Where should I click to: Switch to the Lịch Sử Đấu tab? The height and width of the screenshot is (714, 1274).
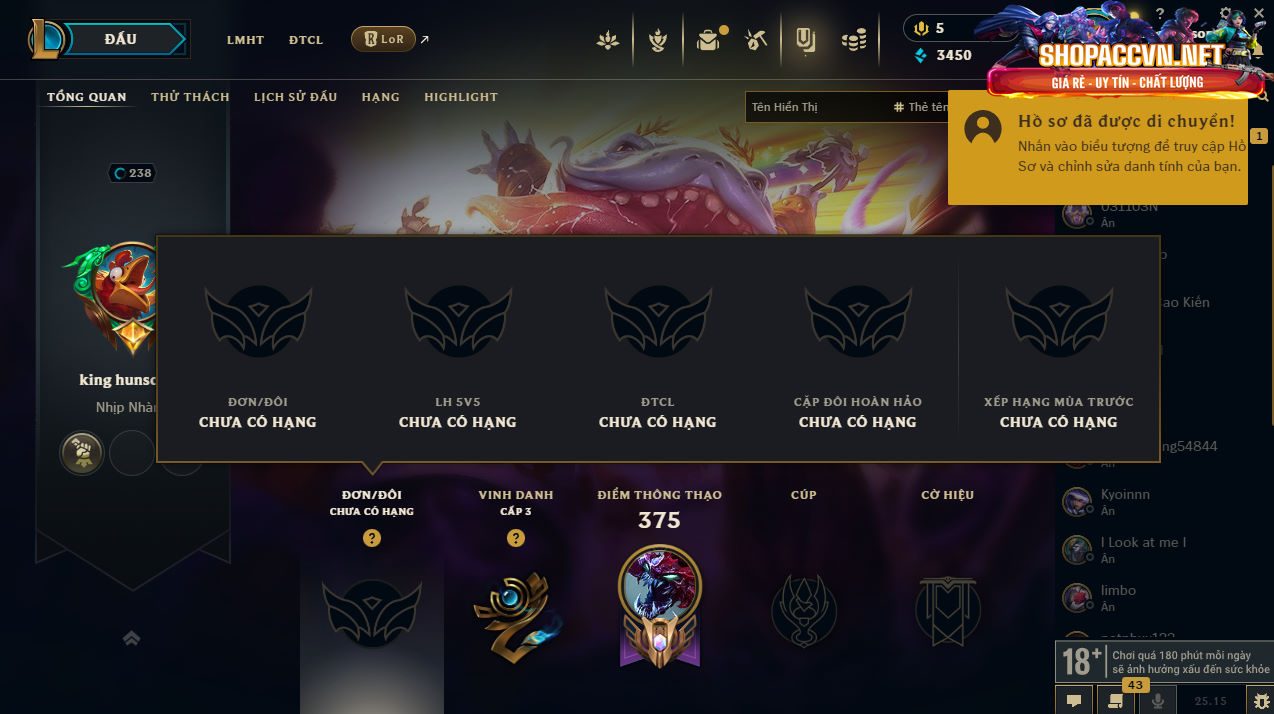[x=295, y=97]
